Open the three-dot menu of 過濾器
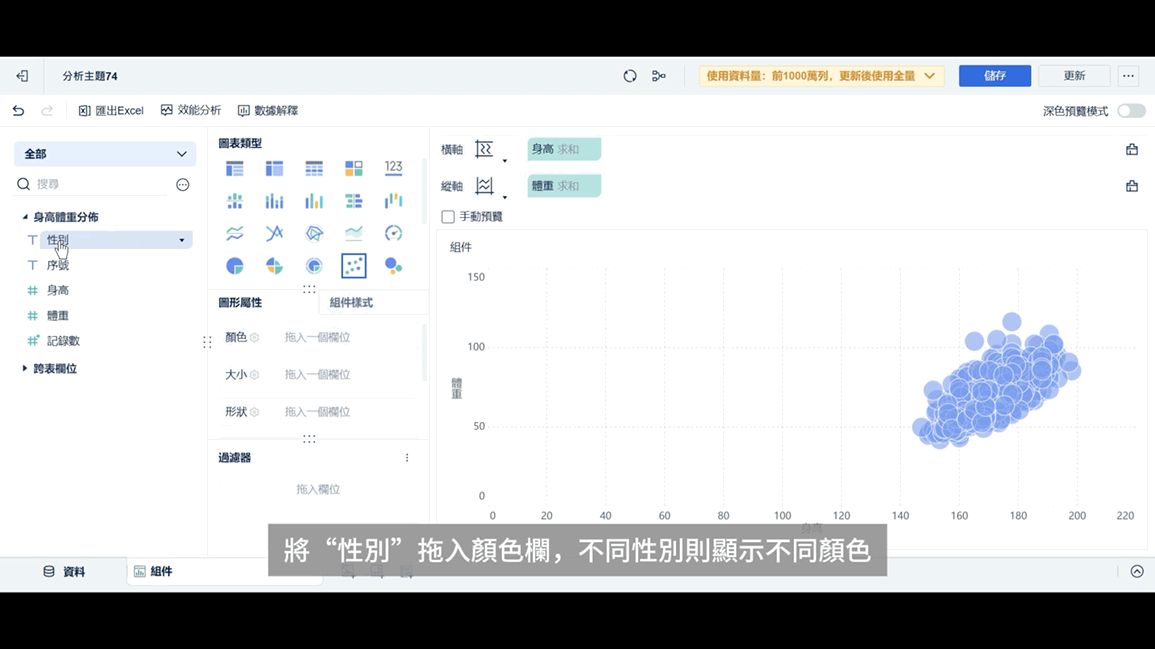1155x649 pixels. [x=407, y=458]
